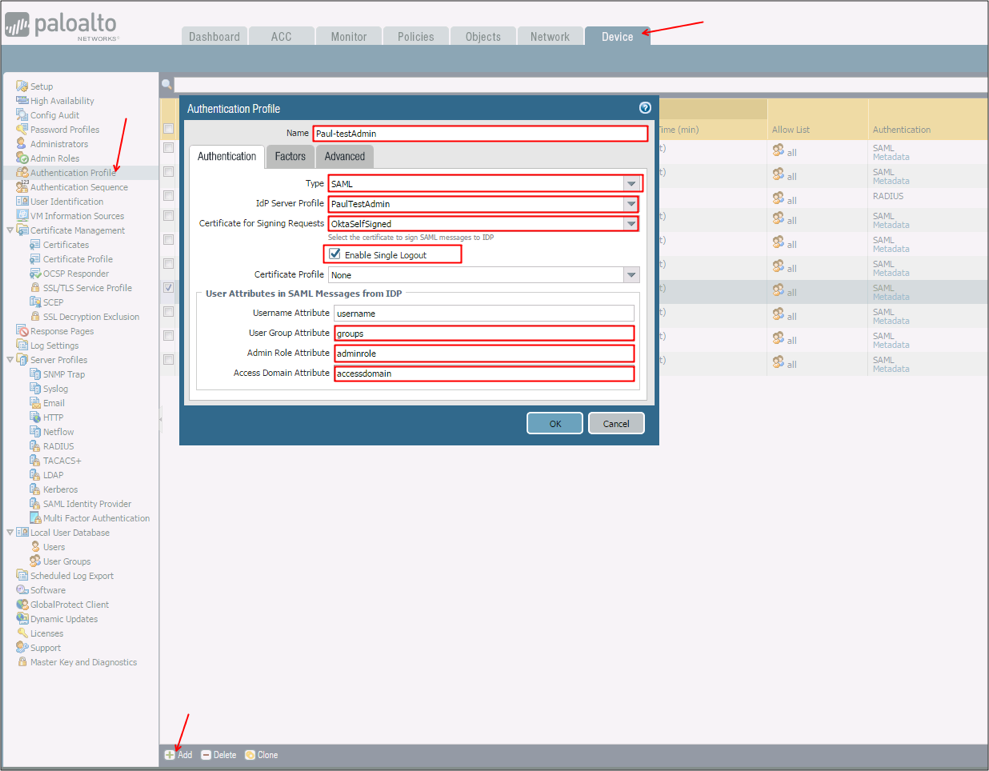Open Dynamic Updates in the sidebar
This screenshot has width=989, height=771.
[63, 619]
